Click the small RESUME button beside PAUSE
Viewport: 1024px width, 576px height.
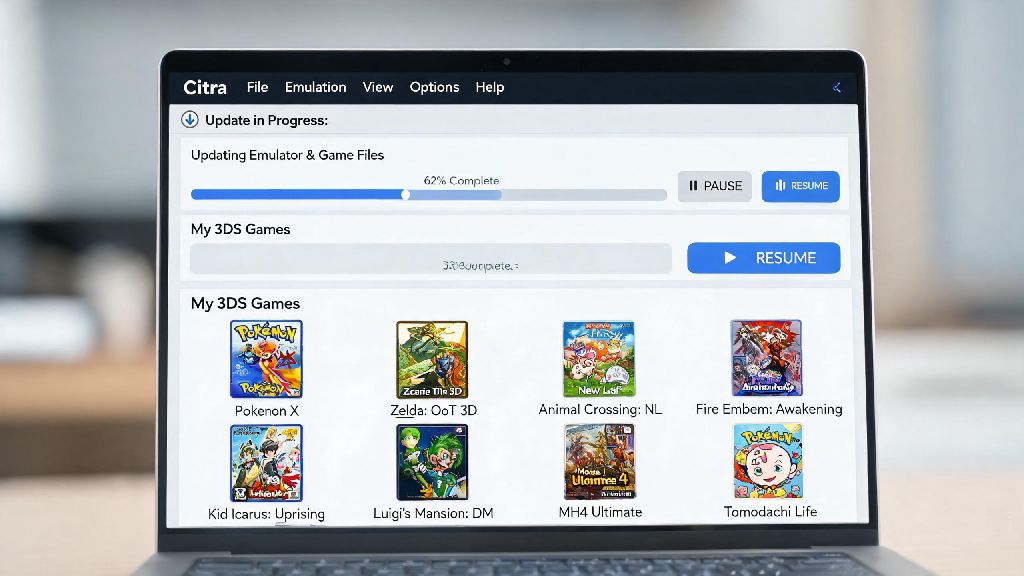tap(801, 186)
